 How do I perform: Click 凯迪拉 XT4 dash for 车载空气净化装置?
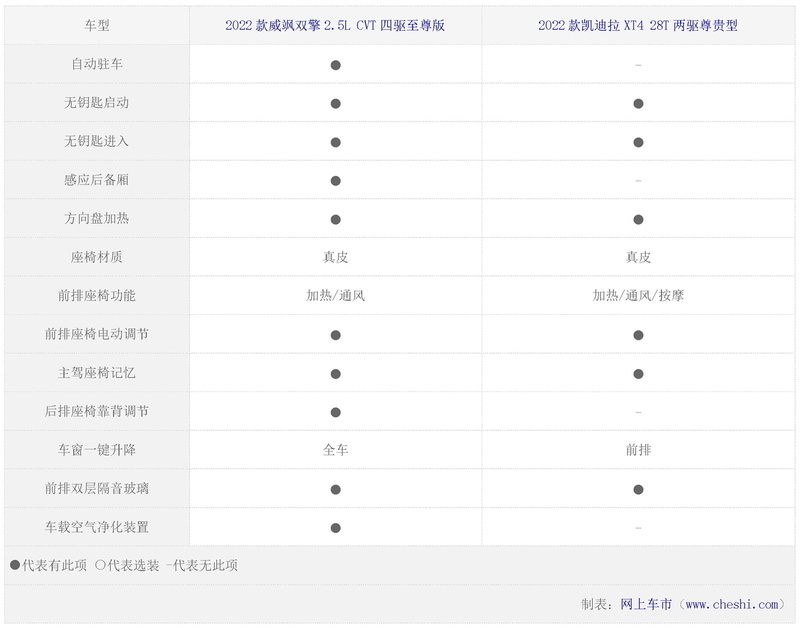click(638, 528)
